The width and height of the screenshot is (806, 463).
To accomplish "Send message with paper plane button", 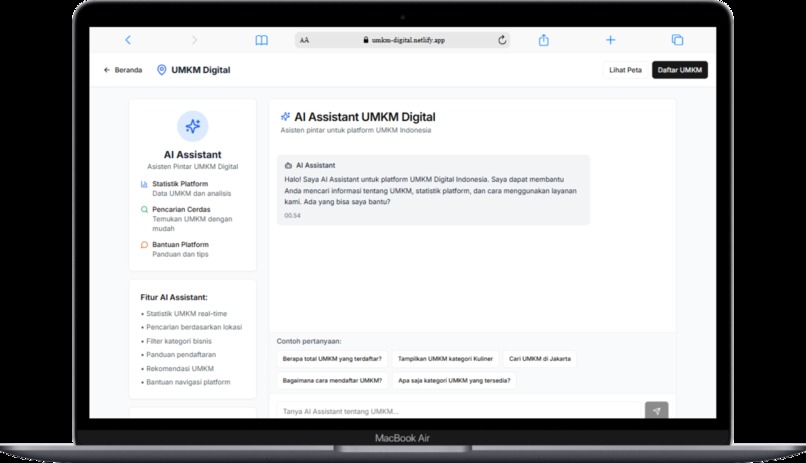I will click(x=656, y=411).
